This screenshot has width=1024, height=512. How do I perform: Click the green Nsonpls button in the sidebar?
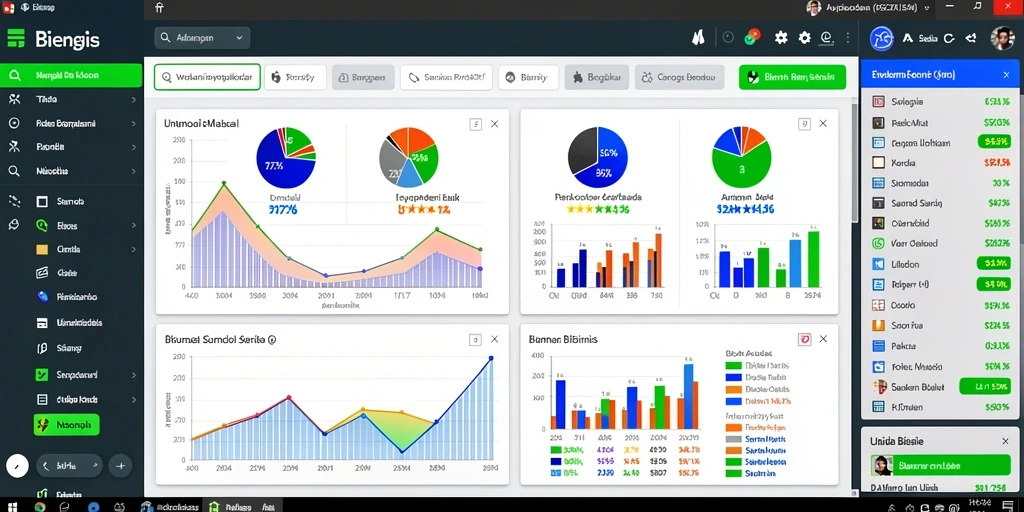click(x=67, y=424)
